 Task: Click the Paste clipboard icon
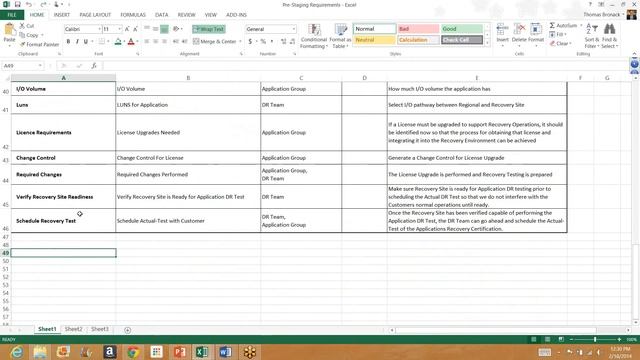point(9,30)
